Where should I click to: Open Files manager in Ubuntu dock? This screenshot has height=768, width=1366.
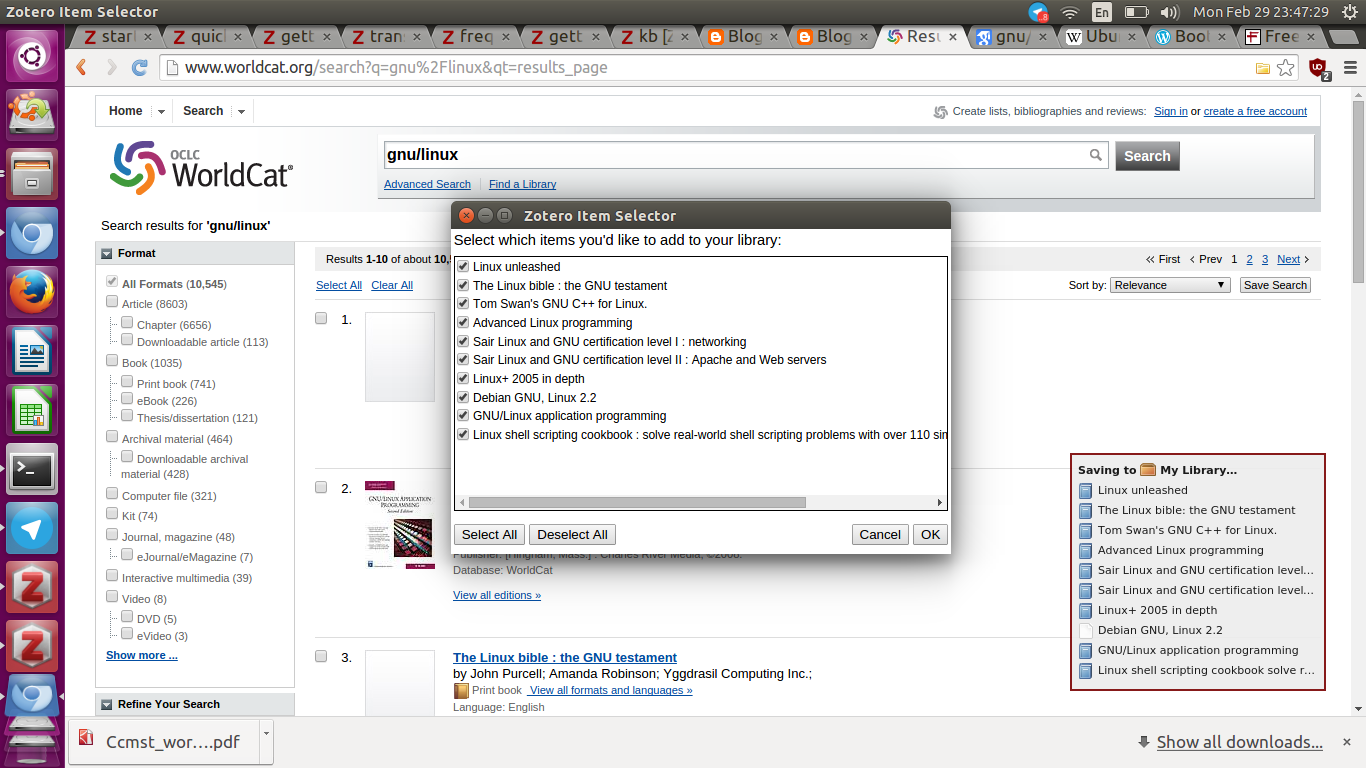[33, 174]
